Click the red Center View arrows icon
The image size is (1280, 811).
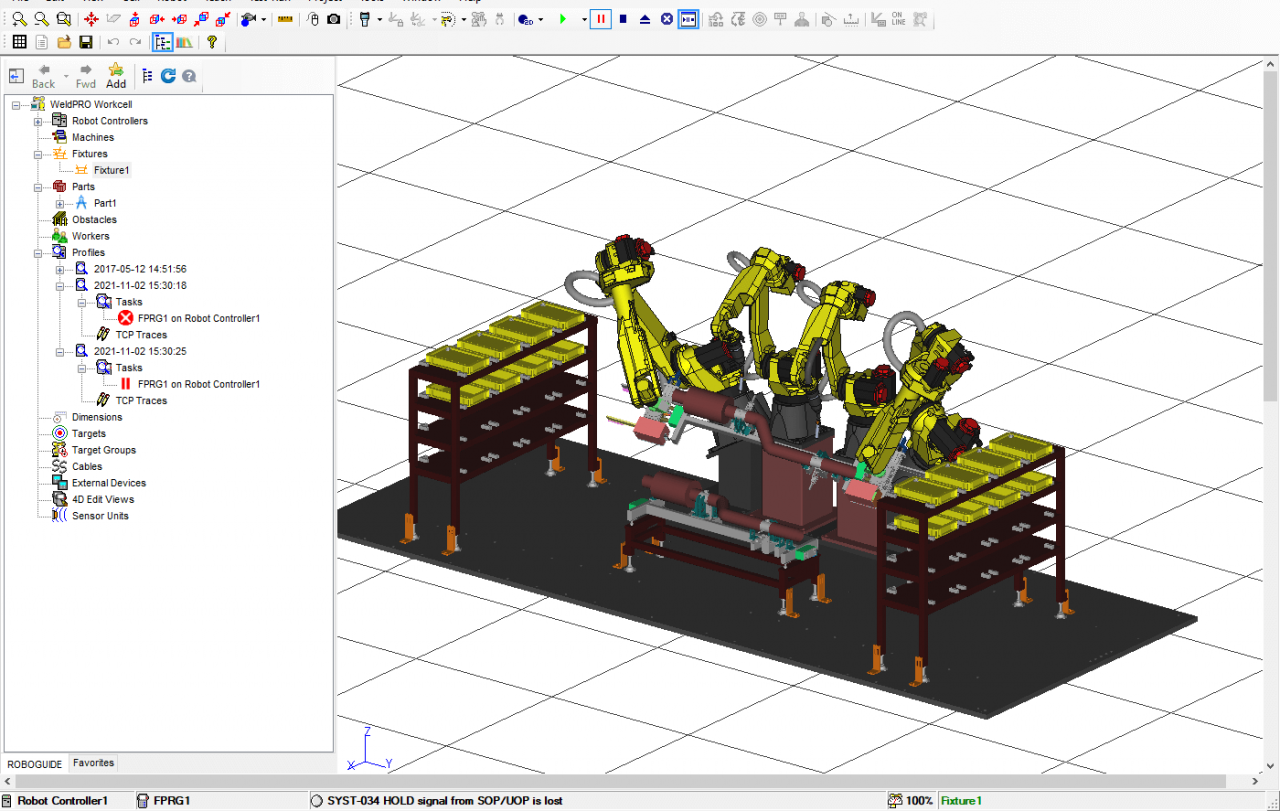[91, 19]
